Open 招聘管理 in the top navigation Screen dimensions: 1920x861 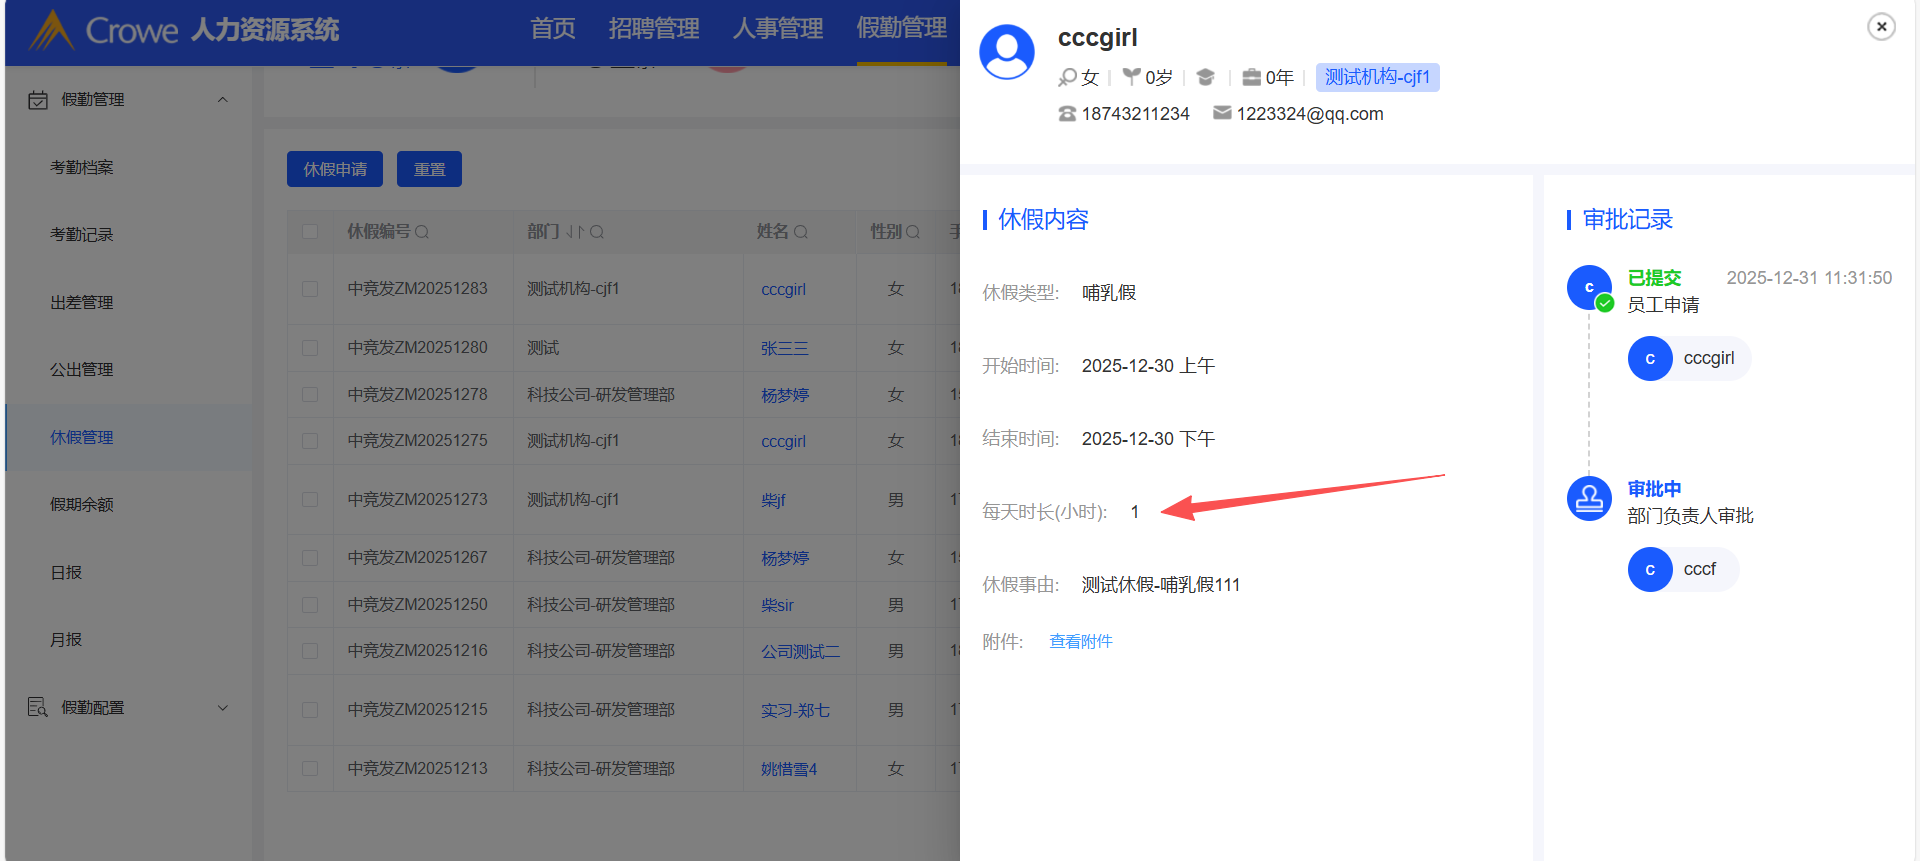click(x=653, y=29)
